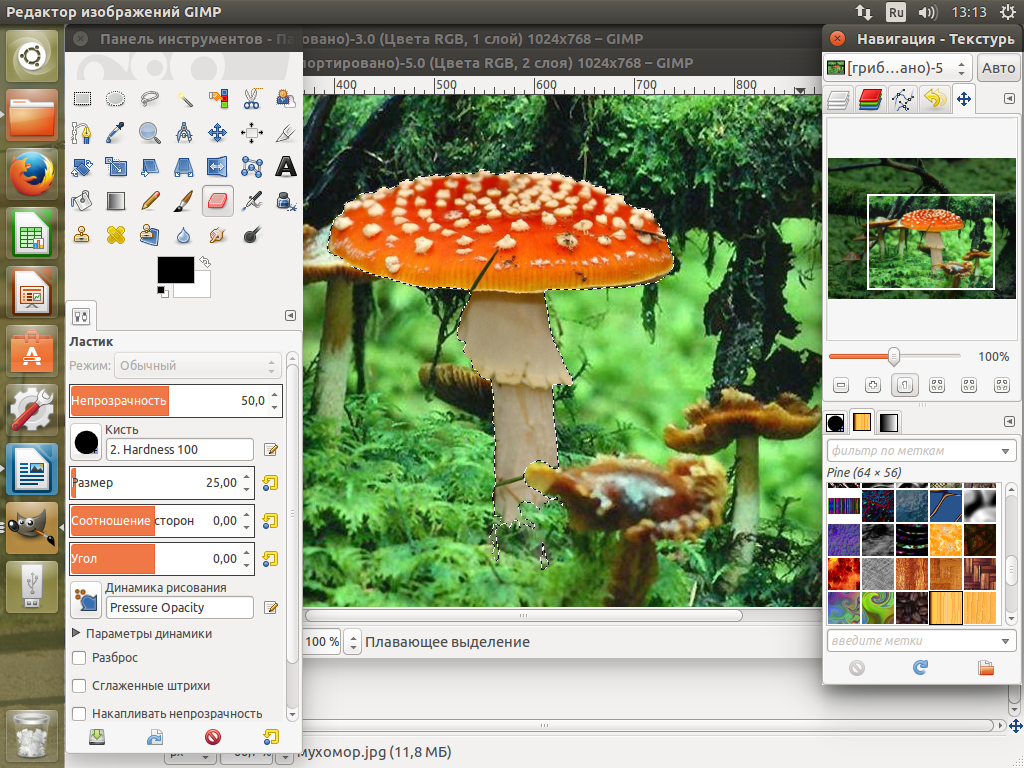Image resolution: width=1024 pixels, height=768 pixels.
Task: Select the Fuzzy Select magic wand tool
Action: 184,99
